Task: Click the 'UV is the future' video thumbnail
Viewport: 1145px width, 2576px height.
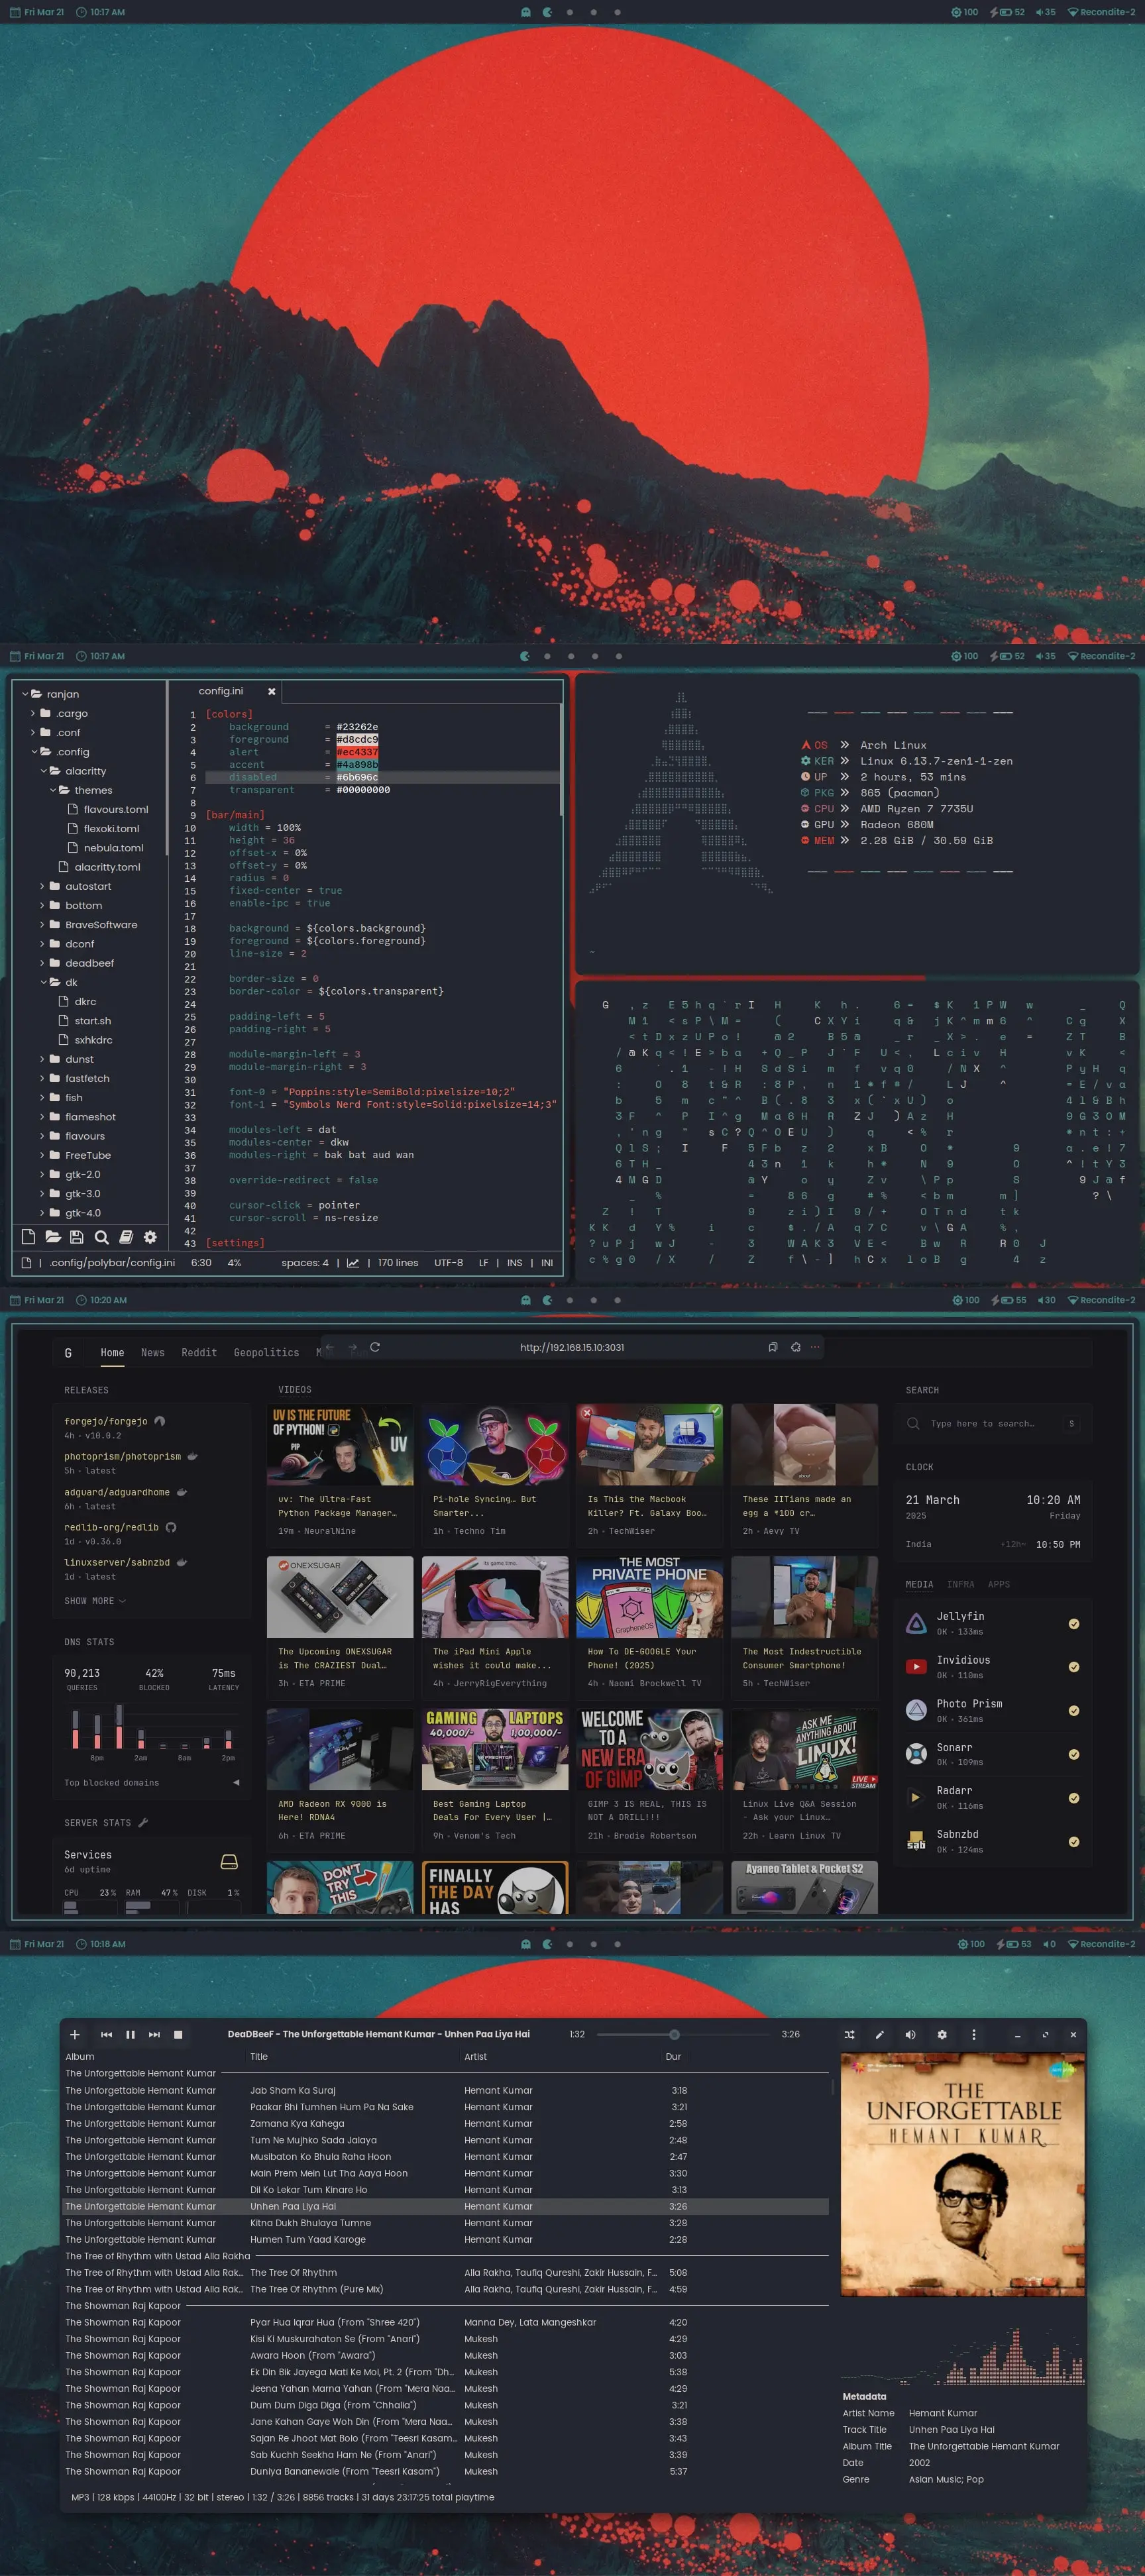Action: pyautogui.click(x=340, y=1444)
